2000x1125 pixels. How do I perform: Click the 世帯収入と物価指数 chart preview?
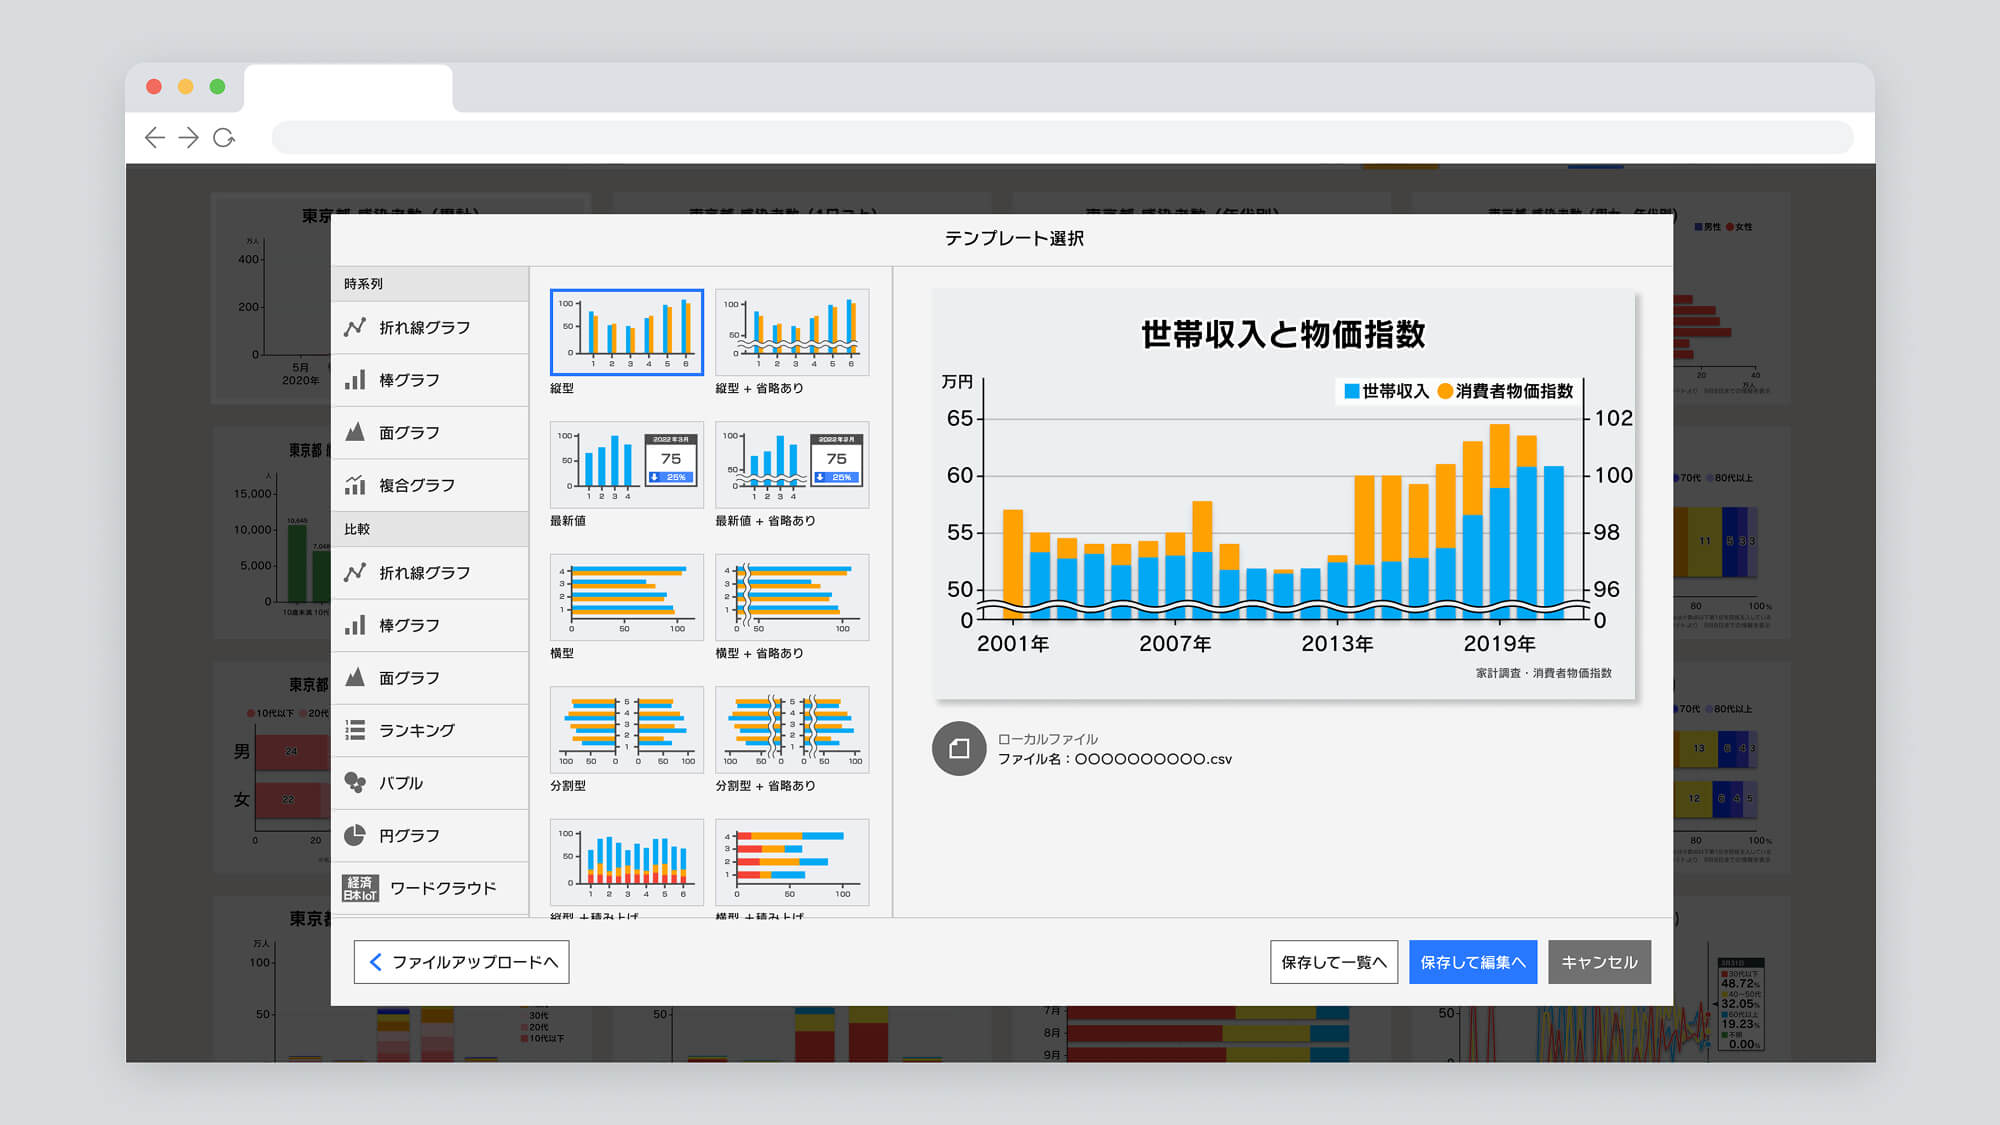[x=1284, y=495]
